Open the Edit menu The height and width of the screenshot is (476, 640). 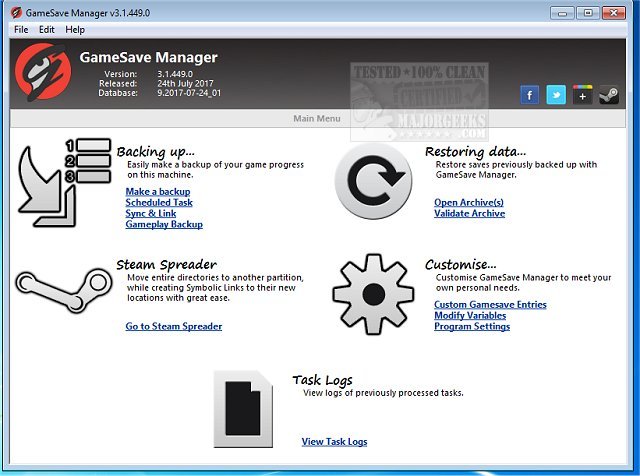pos(47,30)
